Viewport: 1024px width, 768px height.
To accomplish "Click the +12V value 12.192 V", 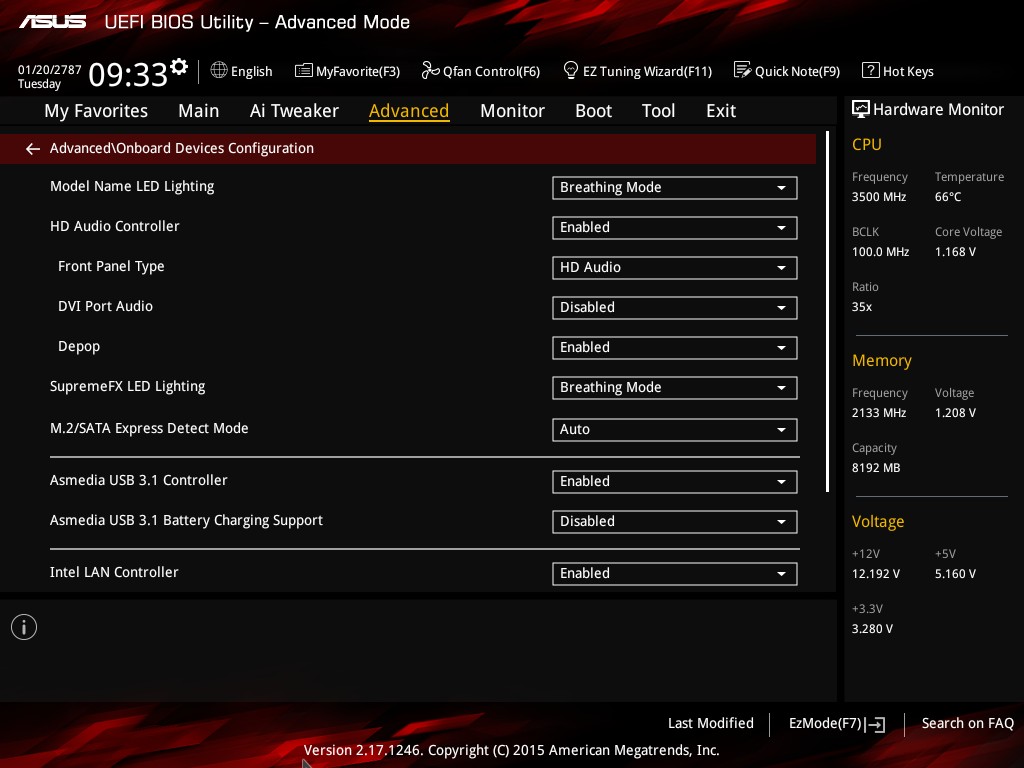I will coord(875,573).
